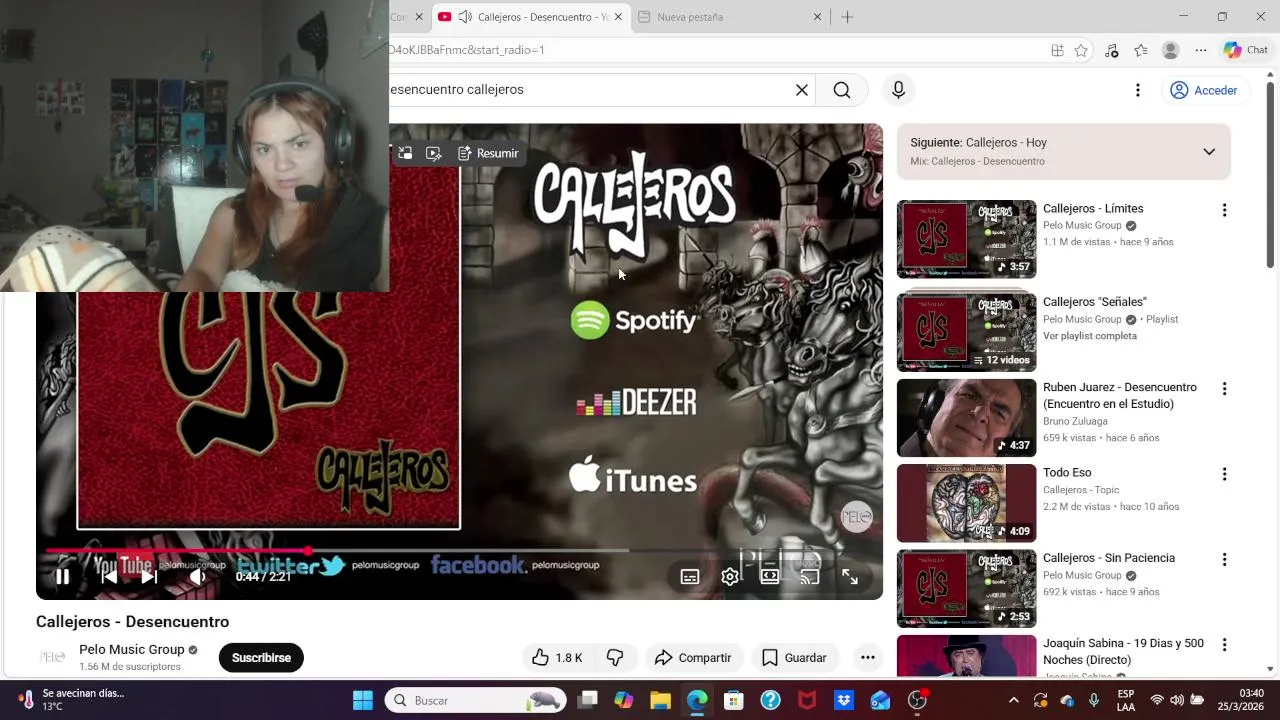1280x720 pixels.
Task: Open options for Joaquín Sabina video
Action: tap(1224, 645)
